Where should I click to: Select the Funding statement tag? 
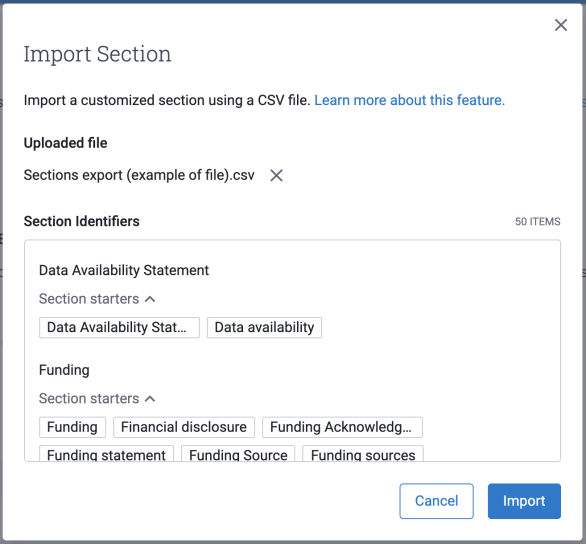pyautogui.click(x=106, y=454)
